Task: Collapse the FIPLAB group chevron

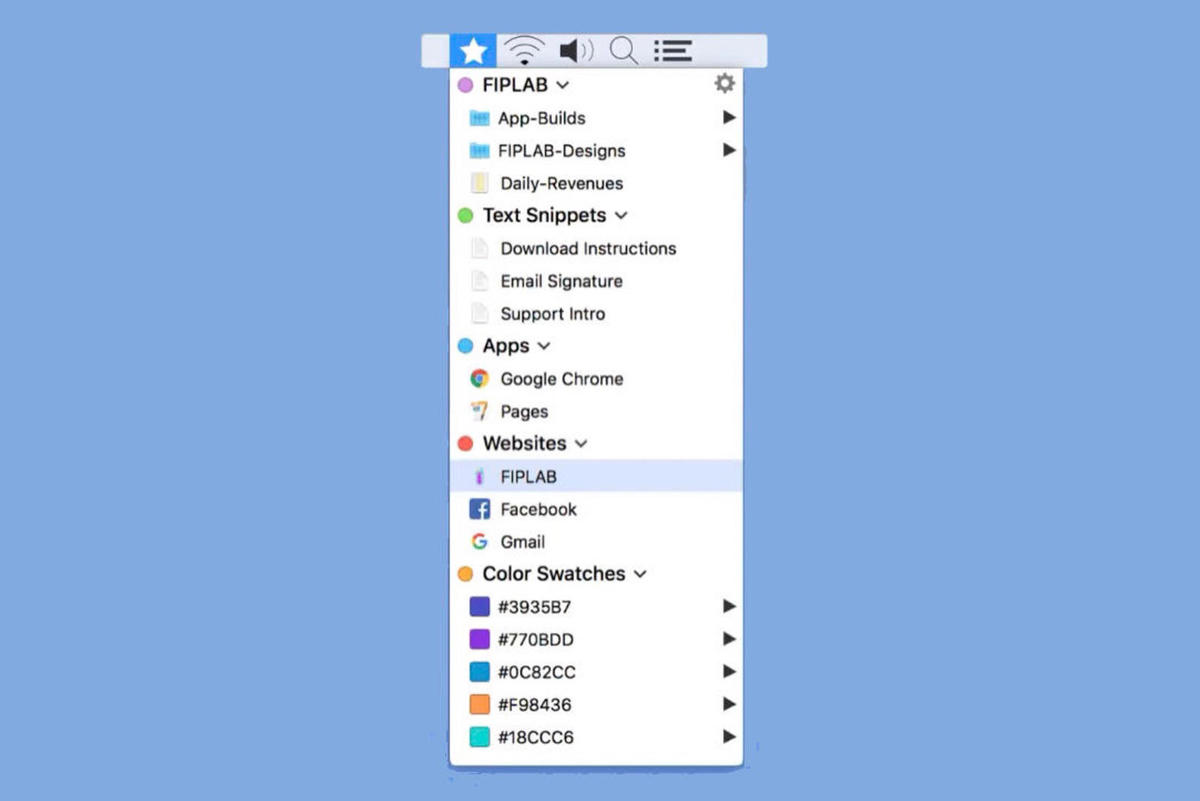Action: pyautogui.click(x=562, y=86)
